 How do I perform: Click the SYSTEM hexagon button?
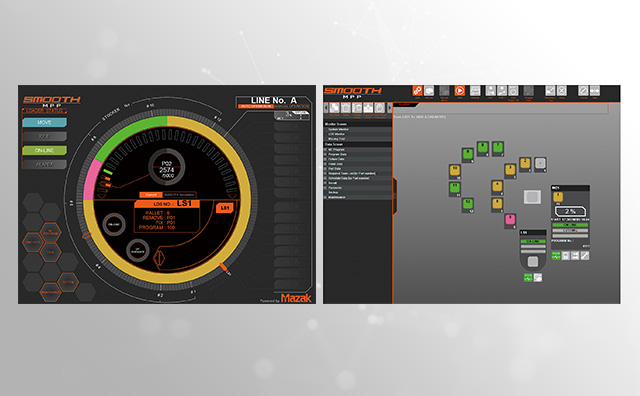pyautogui.click(x=68, y=282)
